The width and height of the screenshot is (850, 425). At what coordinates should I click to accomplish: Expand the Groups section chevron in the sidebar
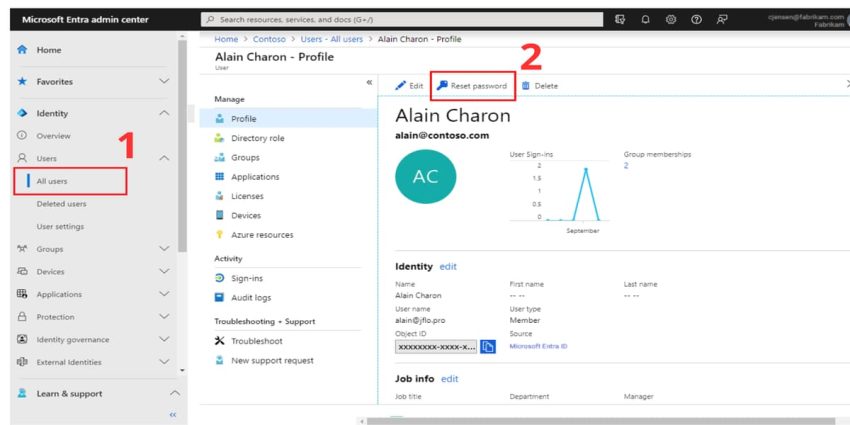click(164, 249)
